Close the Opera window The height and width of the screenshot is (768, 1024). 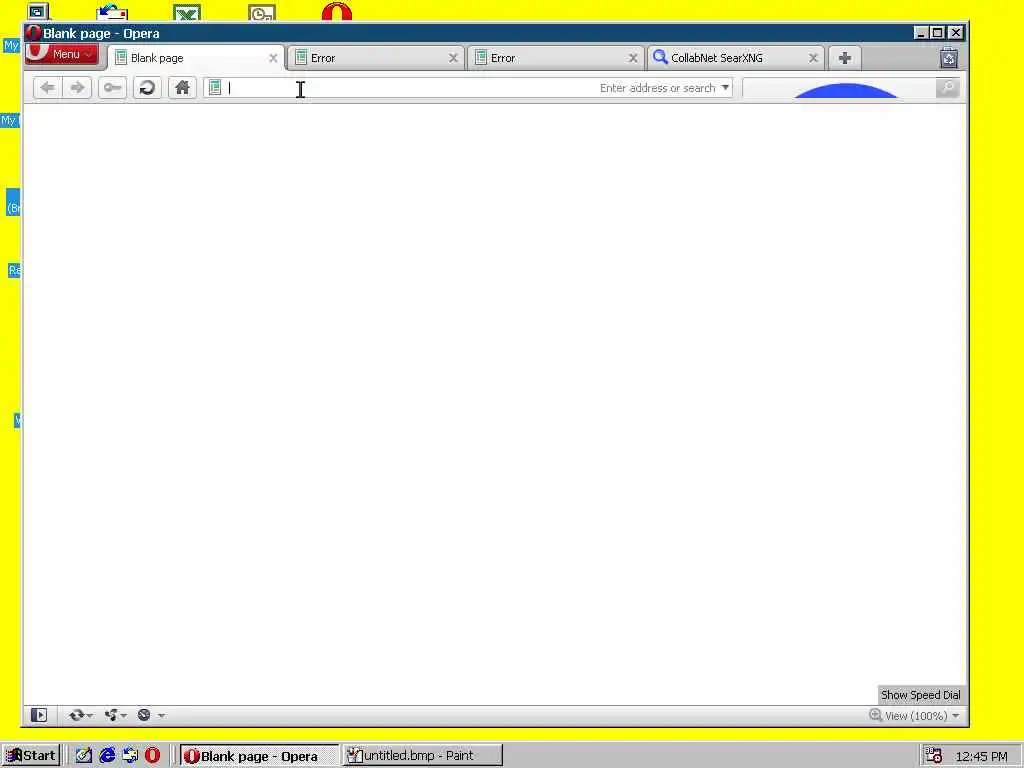pyautogui.click(x=955, y=33)
